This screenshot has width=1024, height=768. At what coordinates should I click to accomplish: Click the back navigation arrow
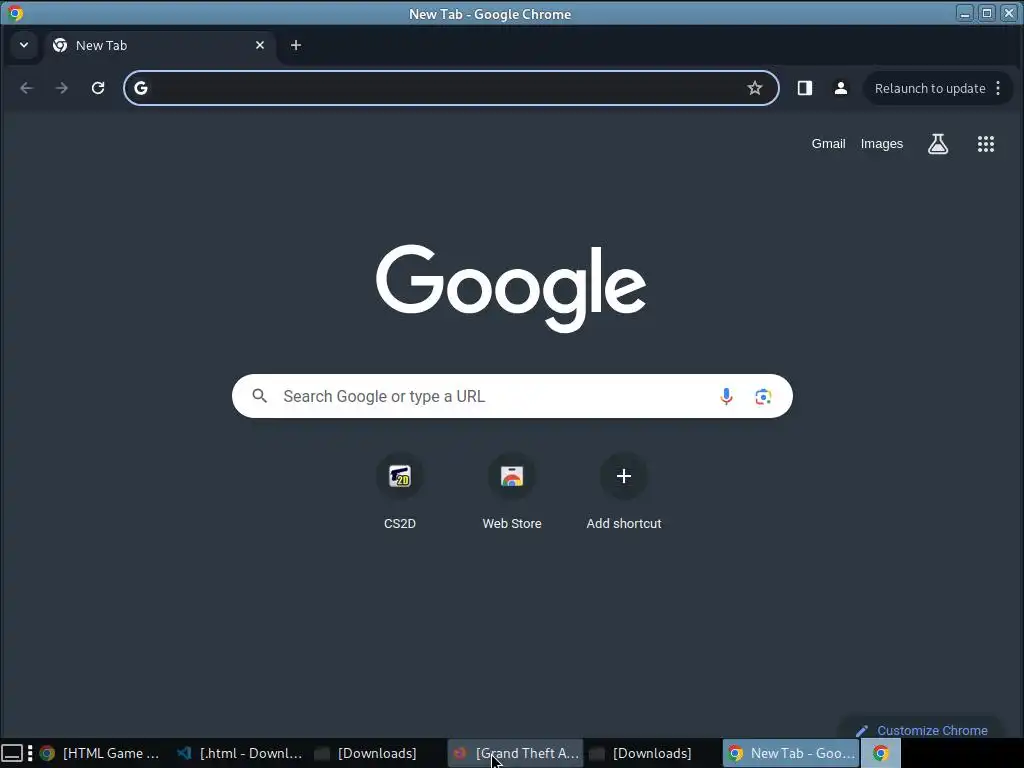click(x=26, y=88)
